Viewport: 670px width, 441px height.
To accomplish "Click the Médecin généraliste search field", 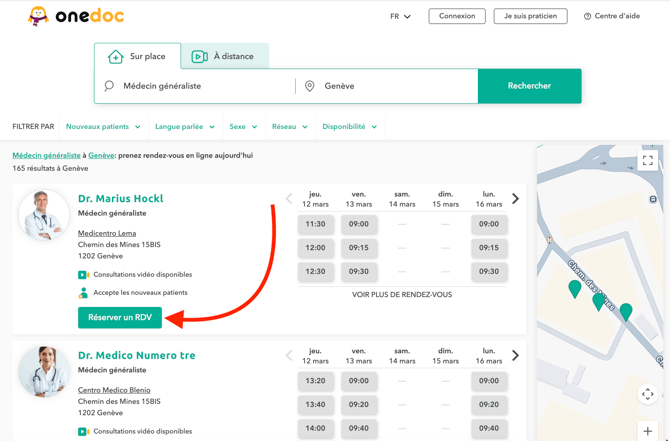I will coord(200,86).
